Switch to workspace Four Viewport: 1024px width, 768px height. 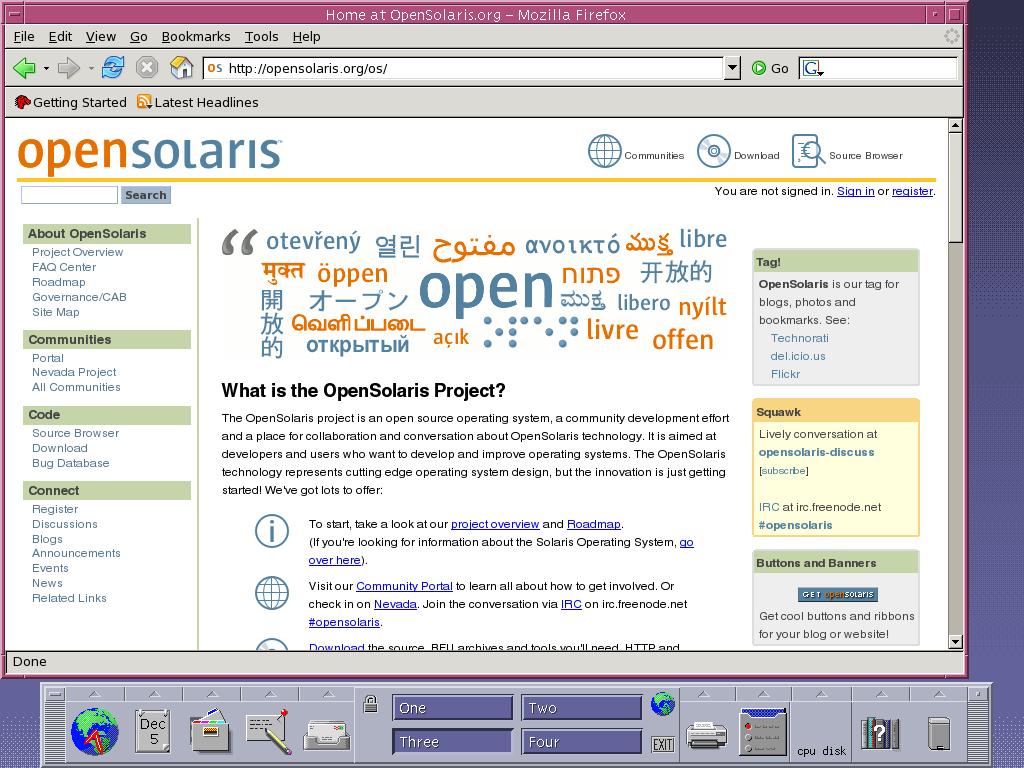click(581, 742)
